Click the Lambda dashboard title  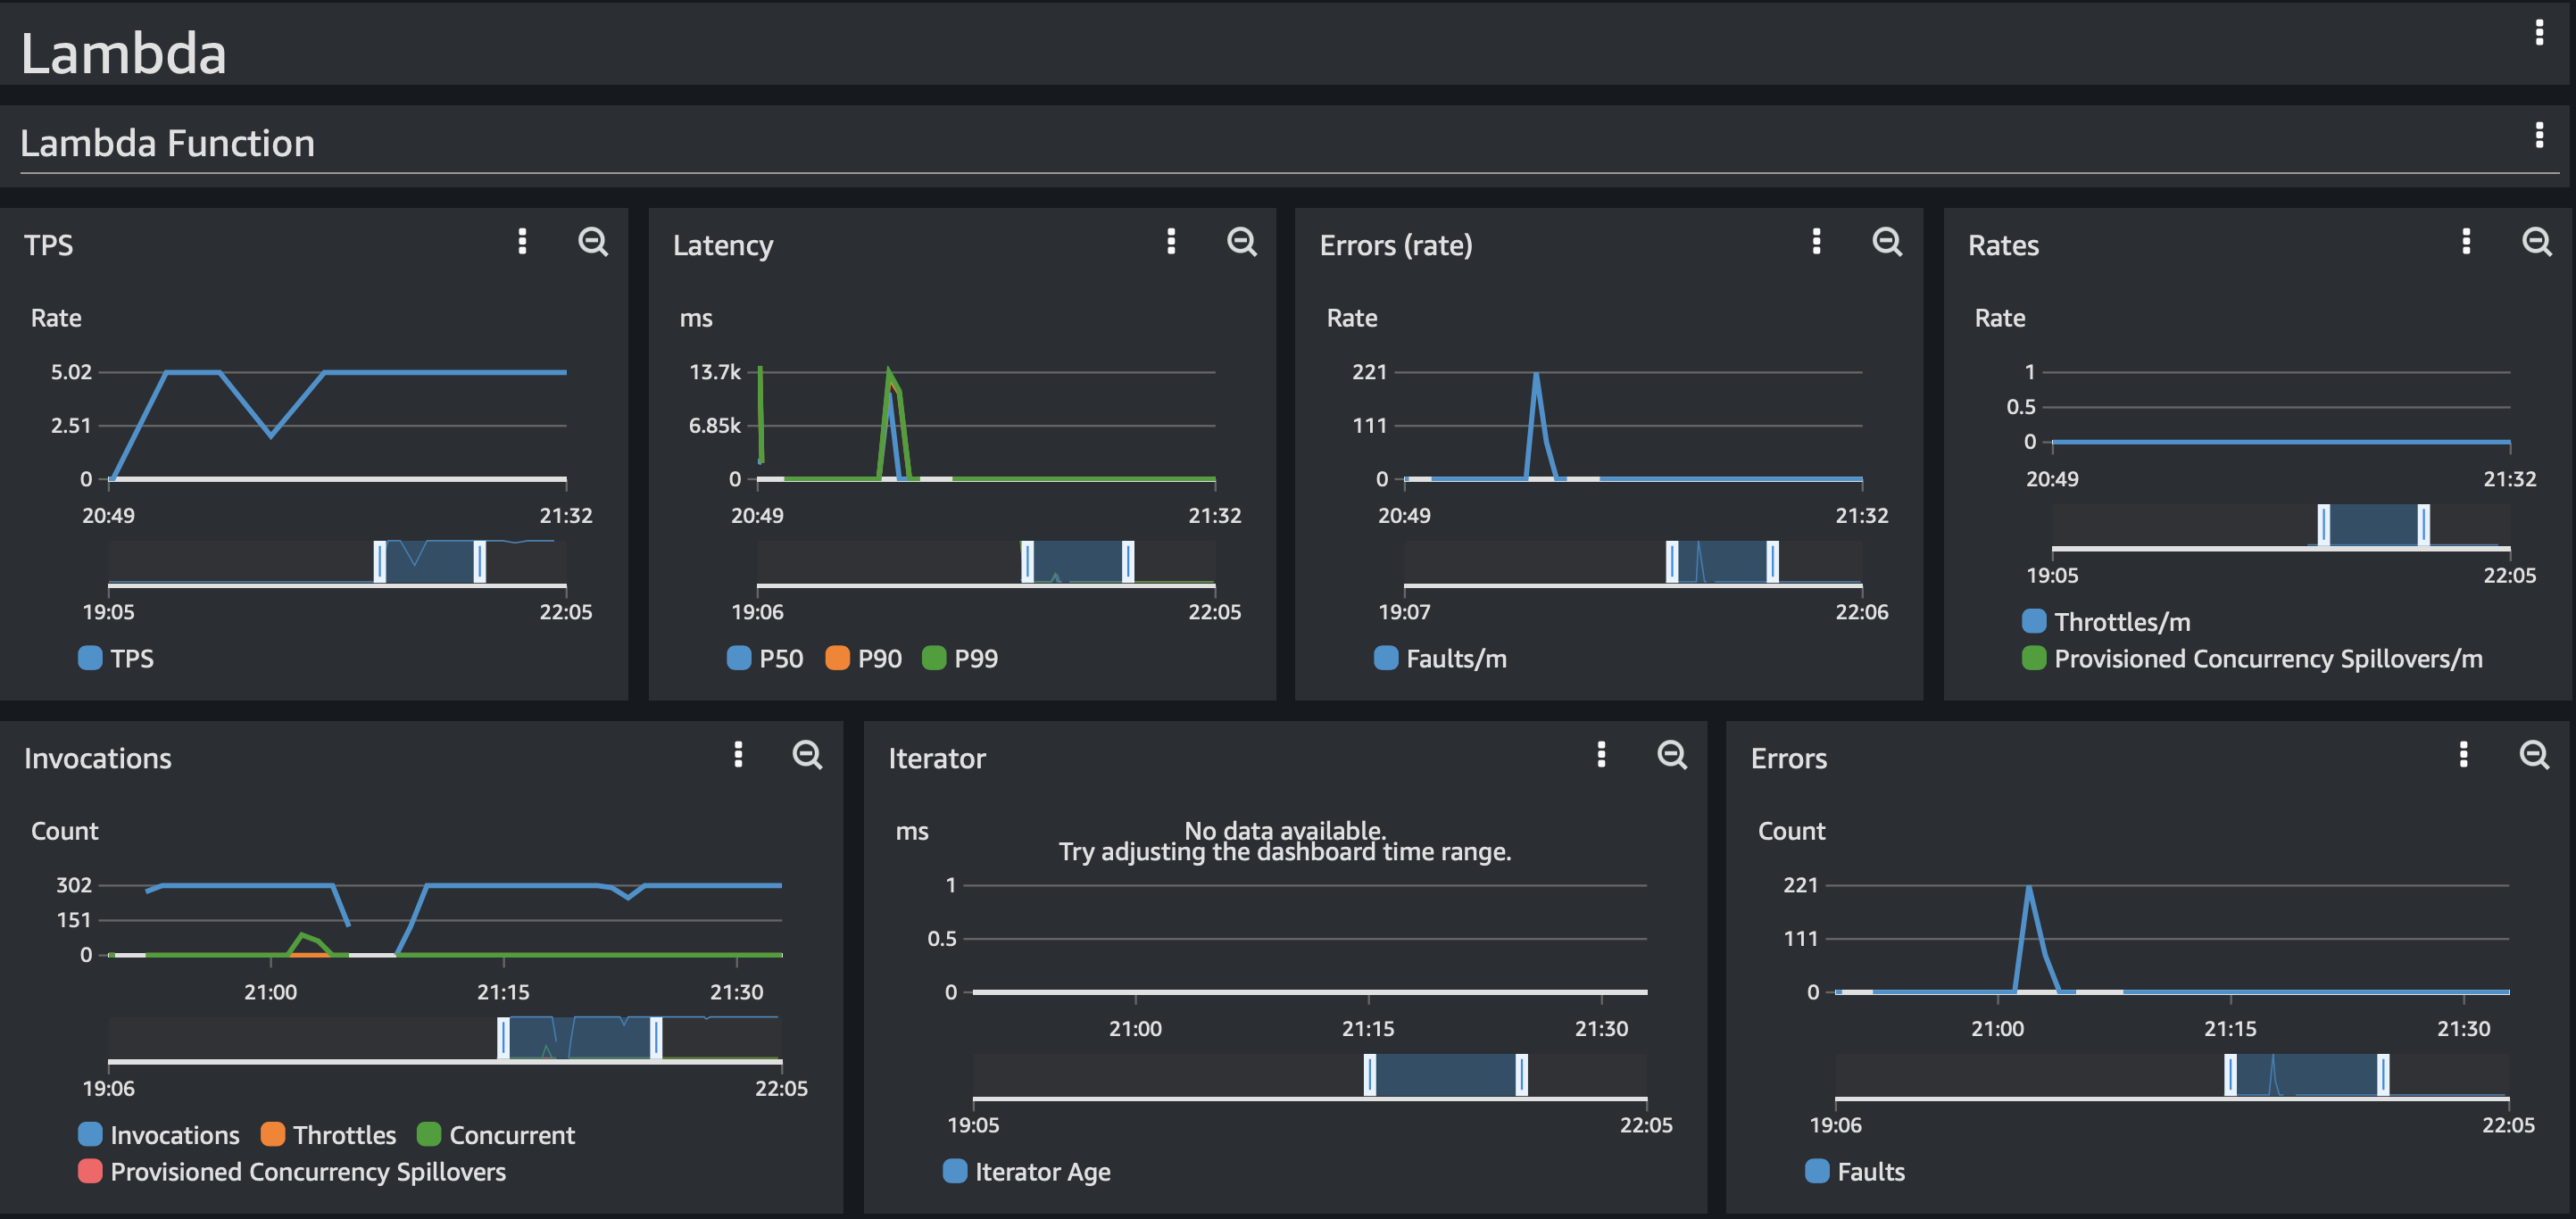click(124, 53)
